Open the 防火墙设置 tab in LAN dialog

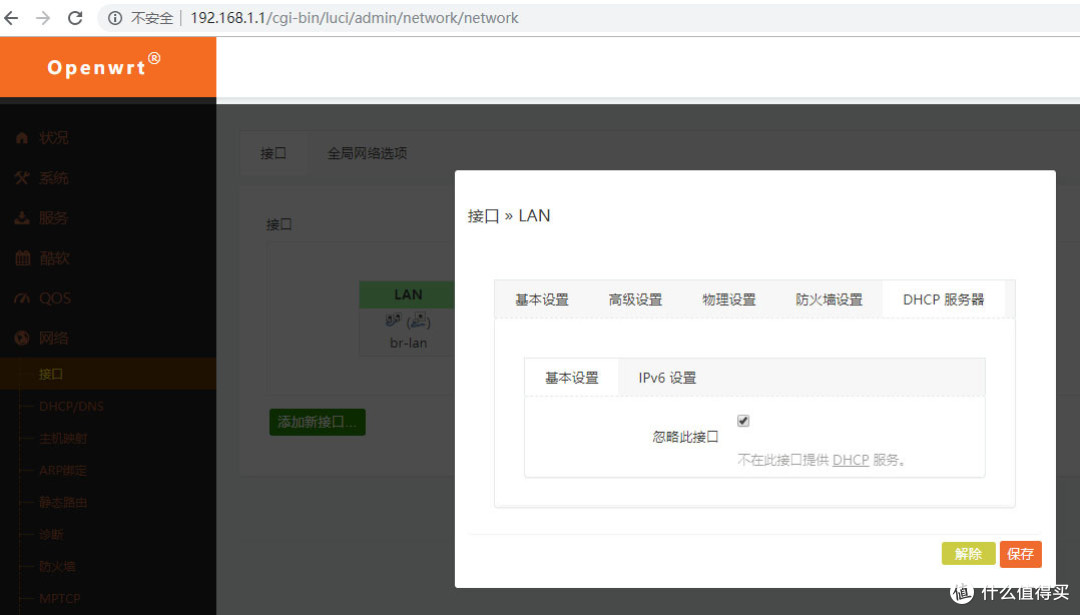click(x=829, y=298)
